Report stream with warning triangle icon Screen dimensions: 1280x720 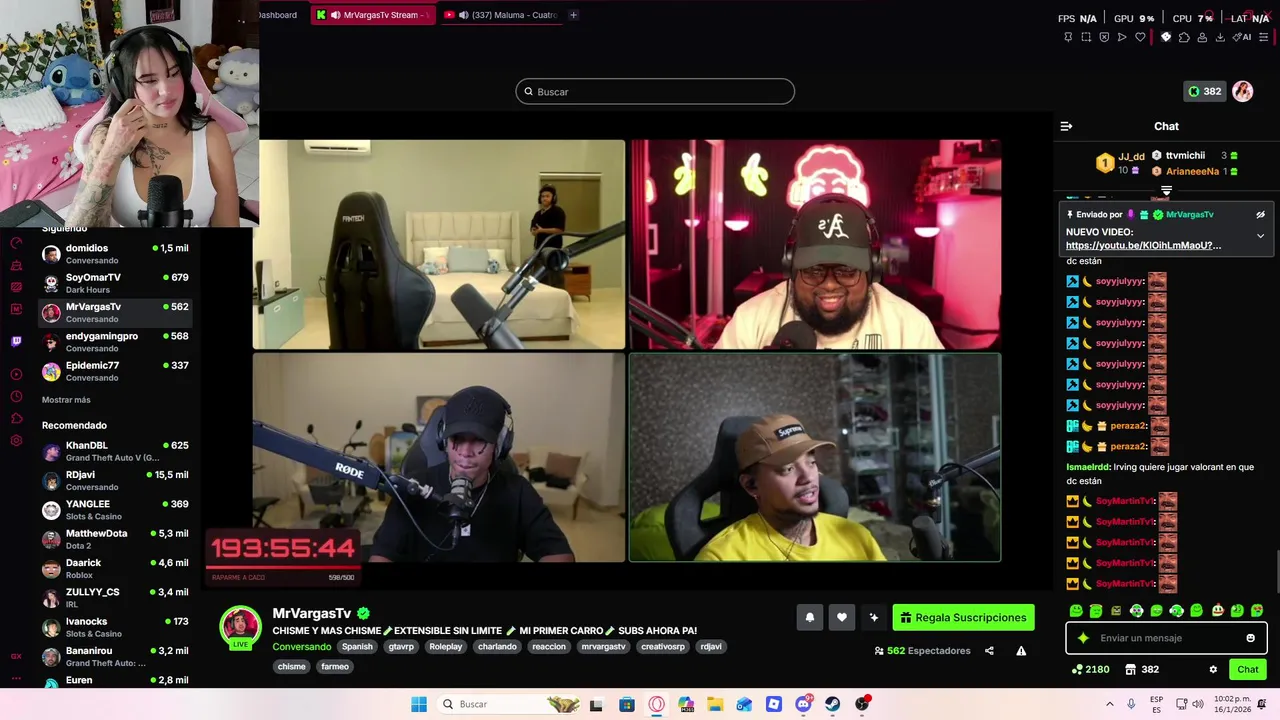pos(1021,651)
